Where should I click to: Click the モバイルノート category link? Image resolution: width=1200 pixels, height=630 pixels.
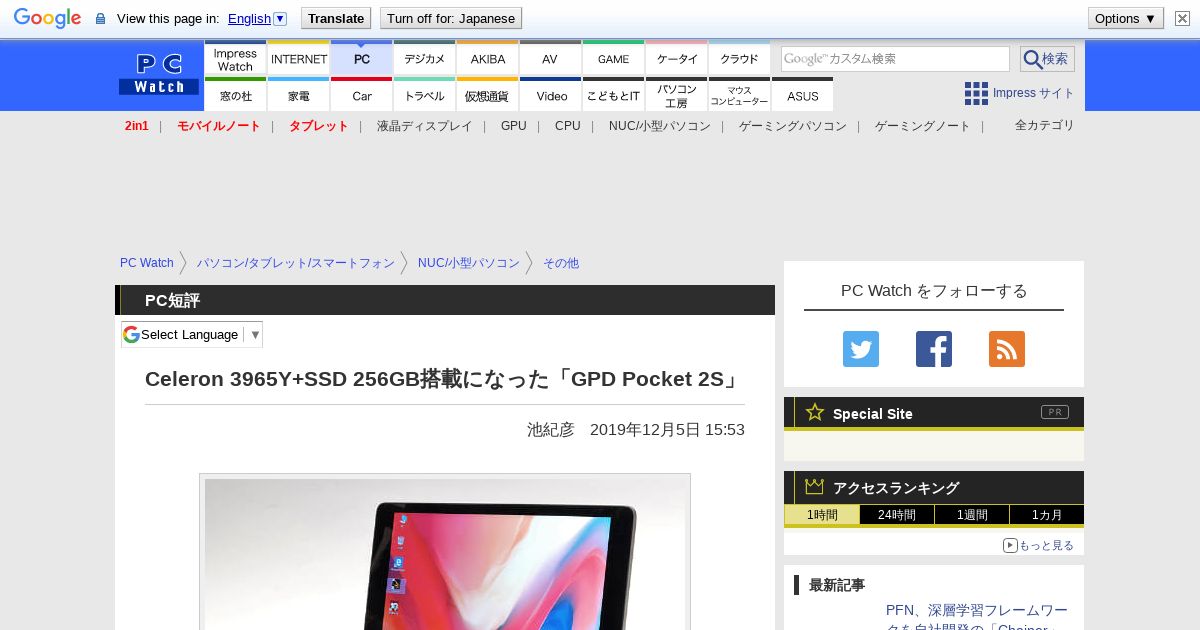pos(219,126)
